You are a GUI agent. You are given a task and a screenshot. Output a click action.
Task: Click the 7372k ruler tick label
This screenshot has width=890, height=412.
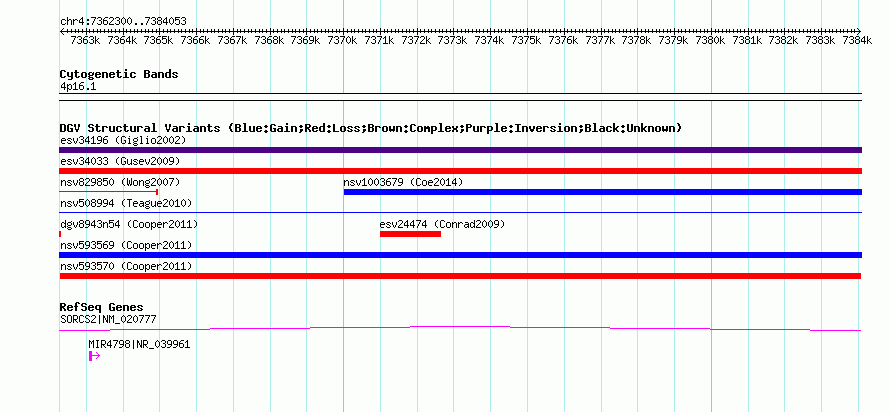(x=417, y=40)
